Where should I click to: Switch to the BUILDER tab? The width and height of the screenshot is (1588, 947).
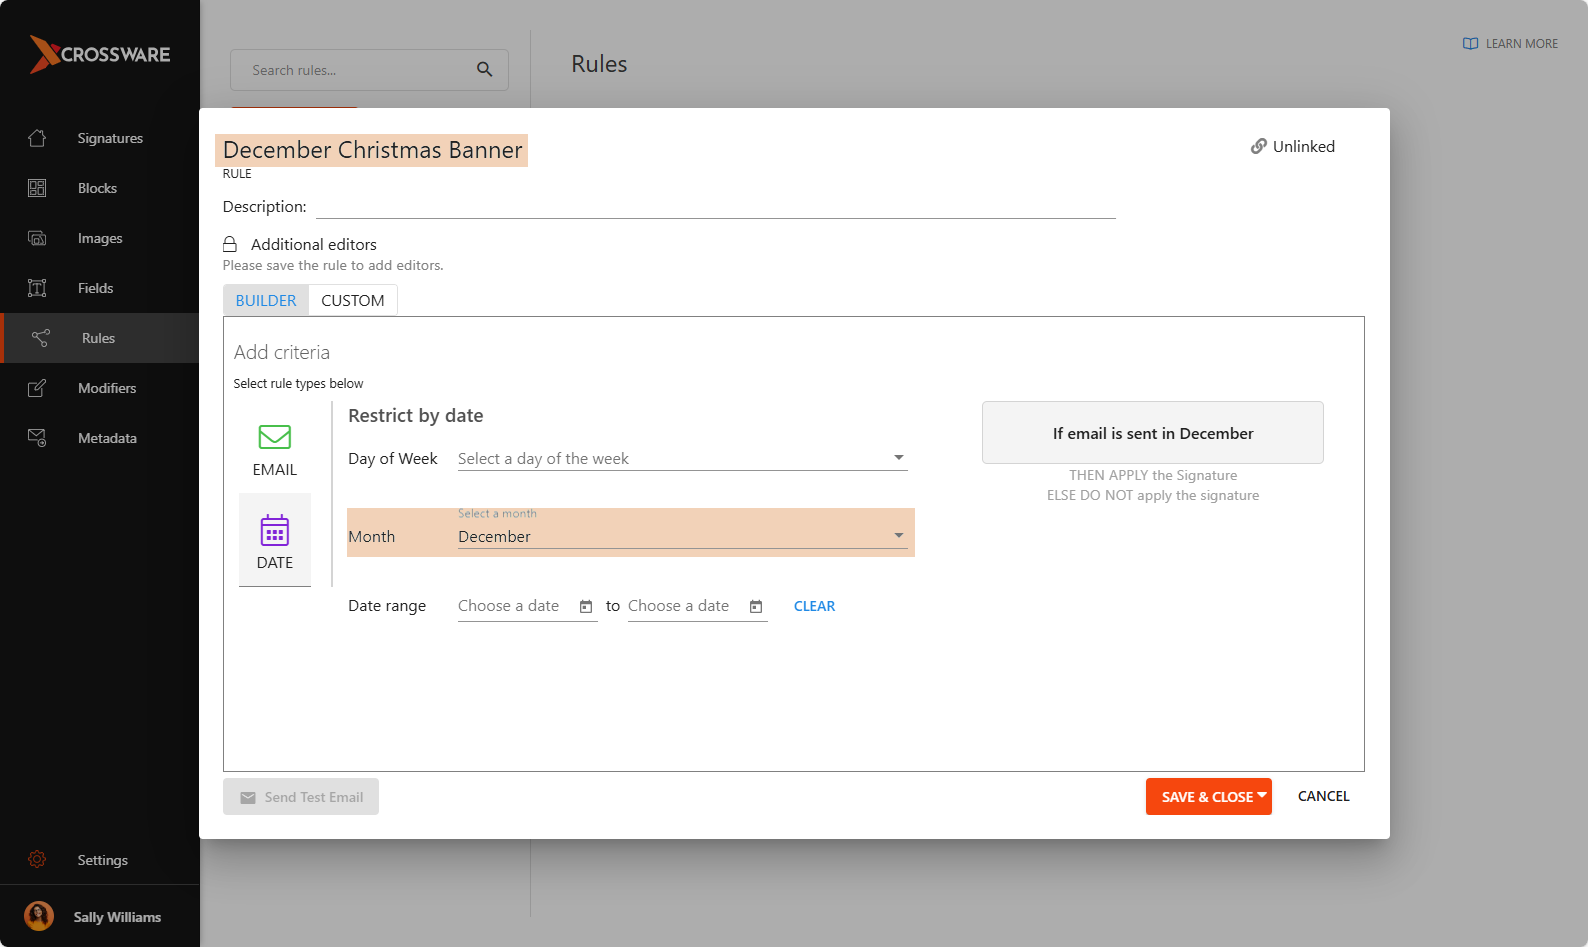click(x=266, y=301)
